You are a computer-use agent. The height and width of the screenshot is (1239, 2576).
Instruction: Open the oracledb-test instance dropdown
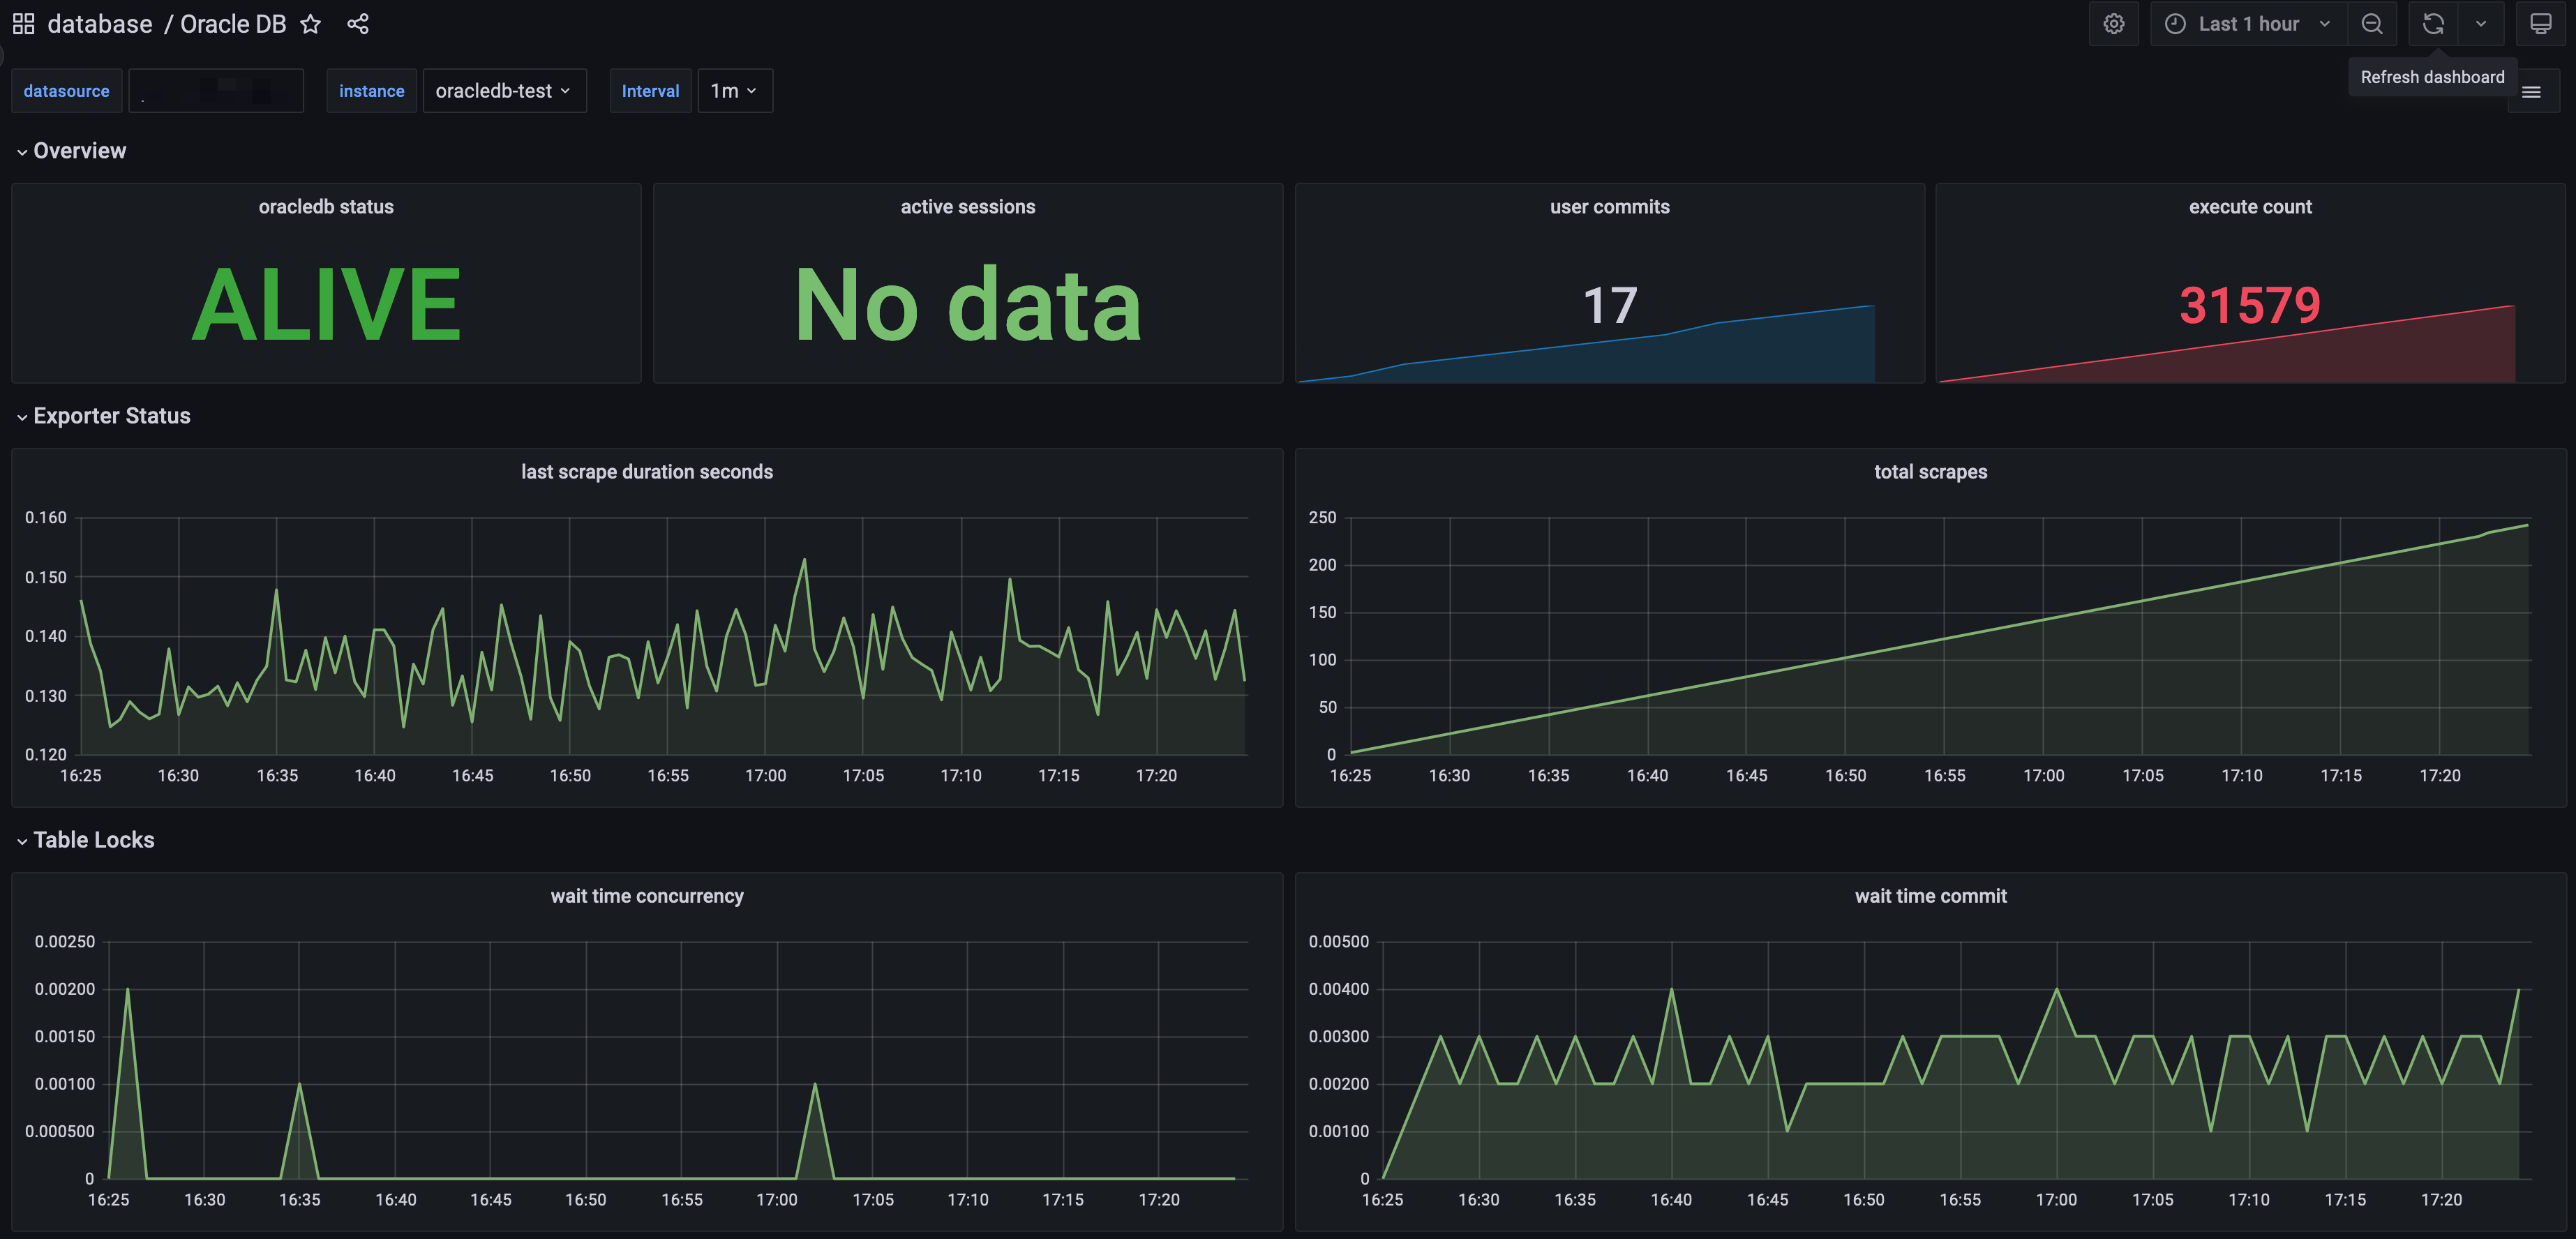pyautogui.click(x=503, y=91)
